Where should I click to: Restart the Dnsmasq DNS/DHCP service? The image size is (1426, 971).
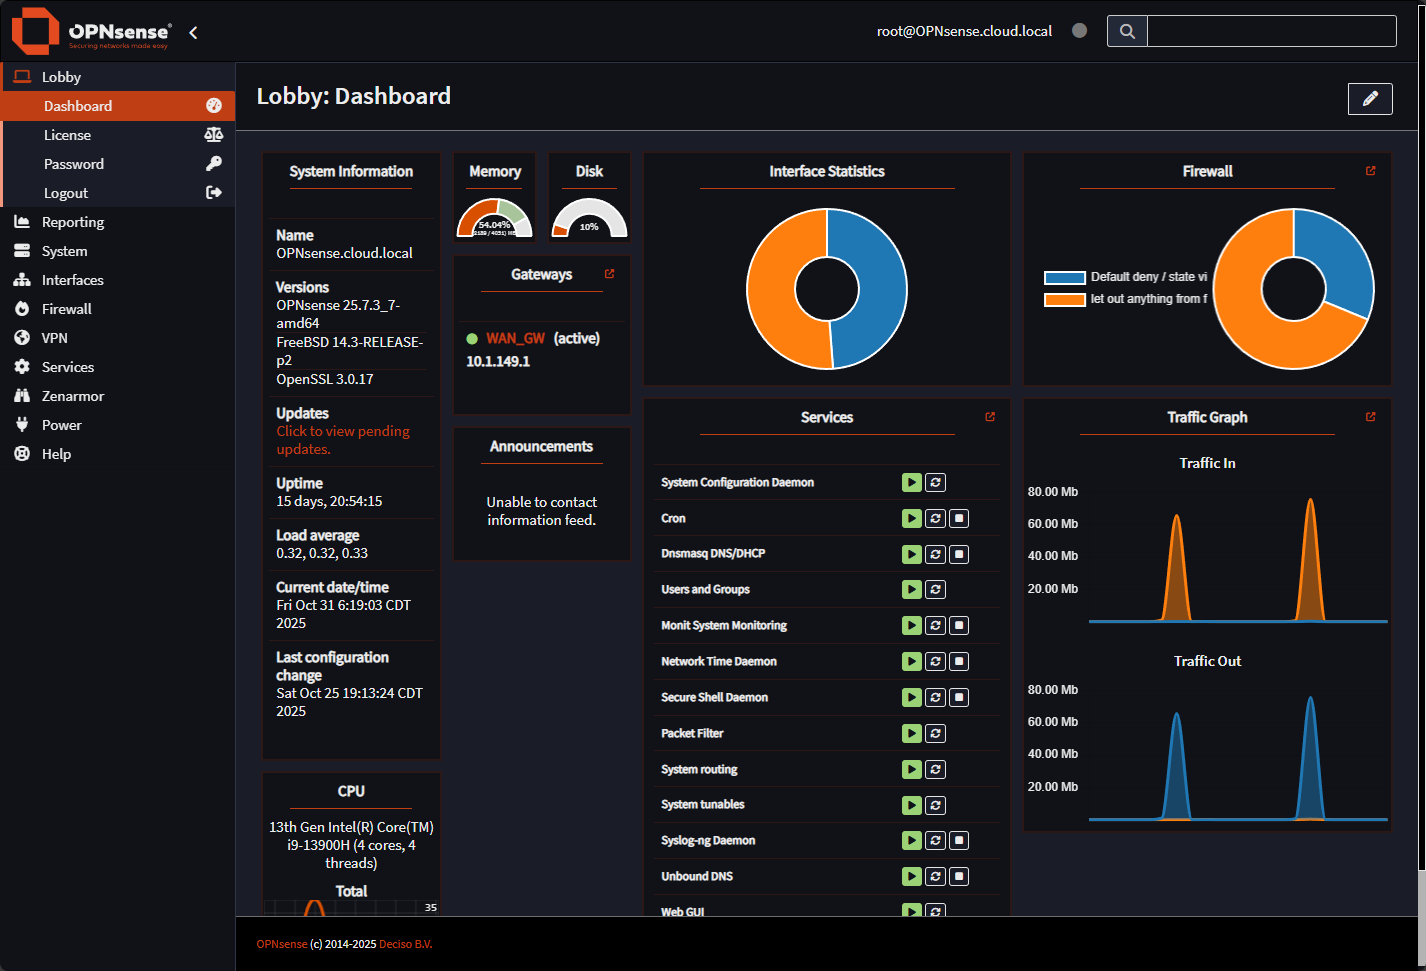click(935, 554)
